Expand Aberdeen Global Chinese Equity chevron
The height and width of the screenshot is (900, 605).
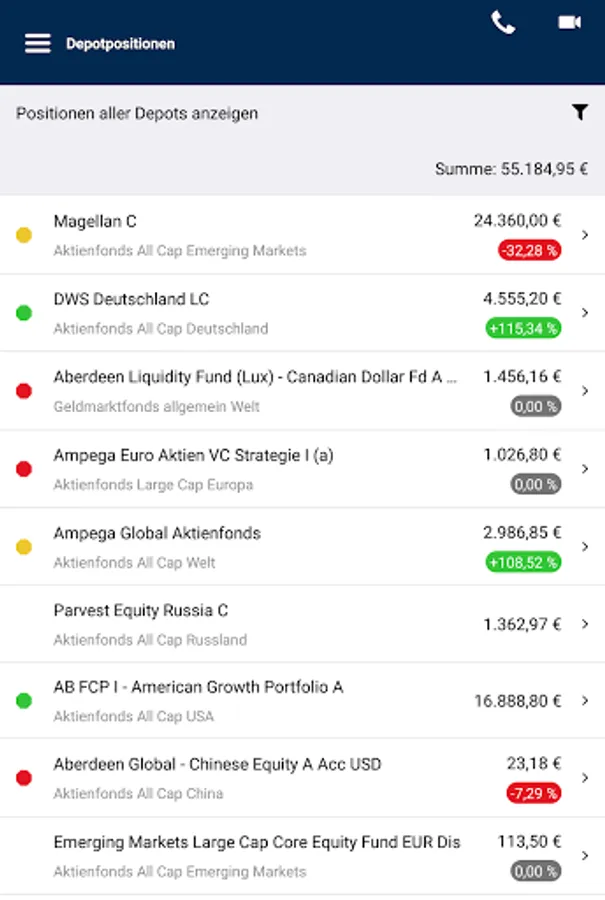(585, 778)
